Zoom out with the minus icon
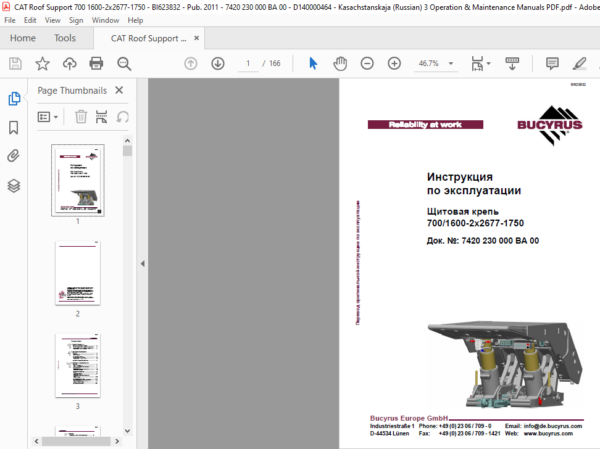600x449 pixels. (x=367, y=64)
